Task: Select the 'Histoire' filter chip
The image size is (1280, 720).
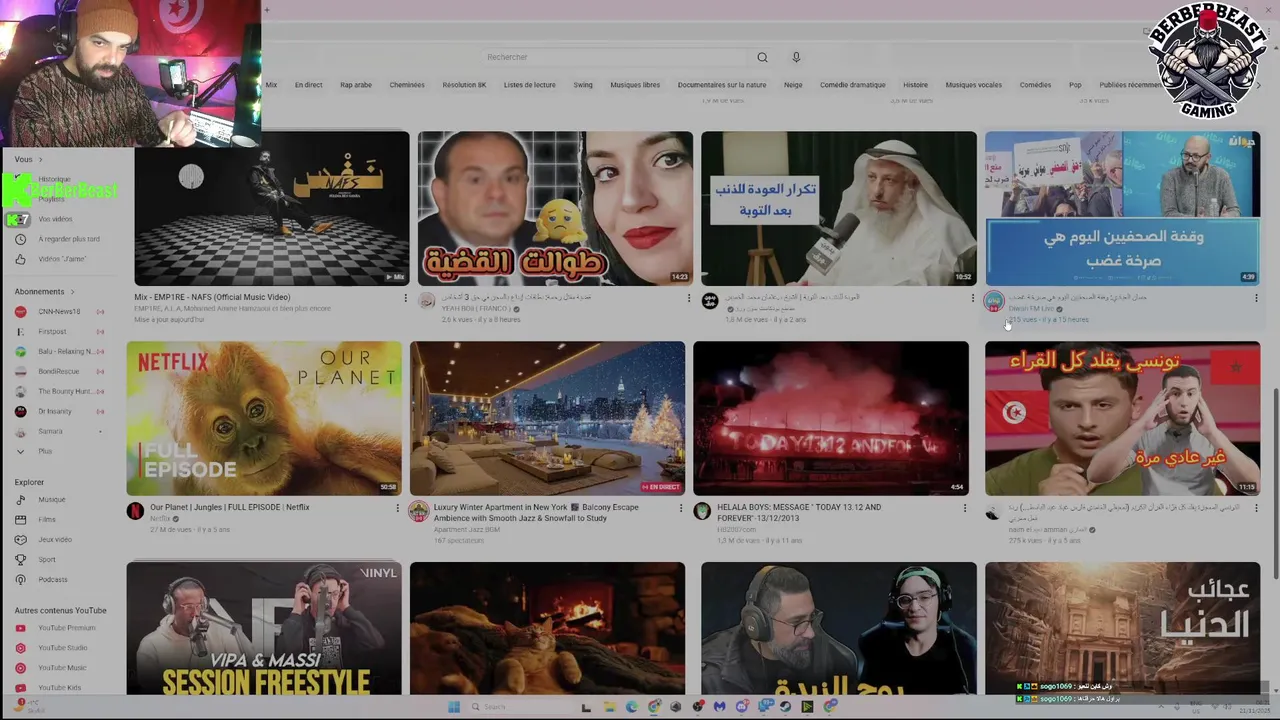Action: 915,85
